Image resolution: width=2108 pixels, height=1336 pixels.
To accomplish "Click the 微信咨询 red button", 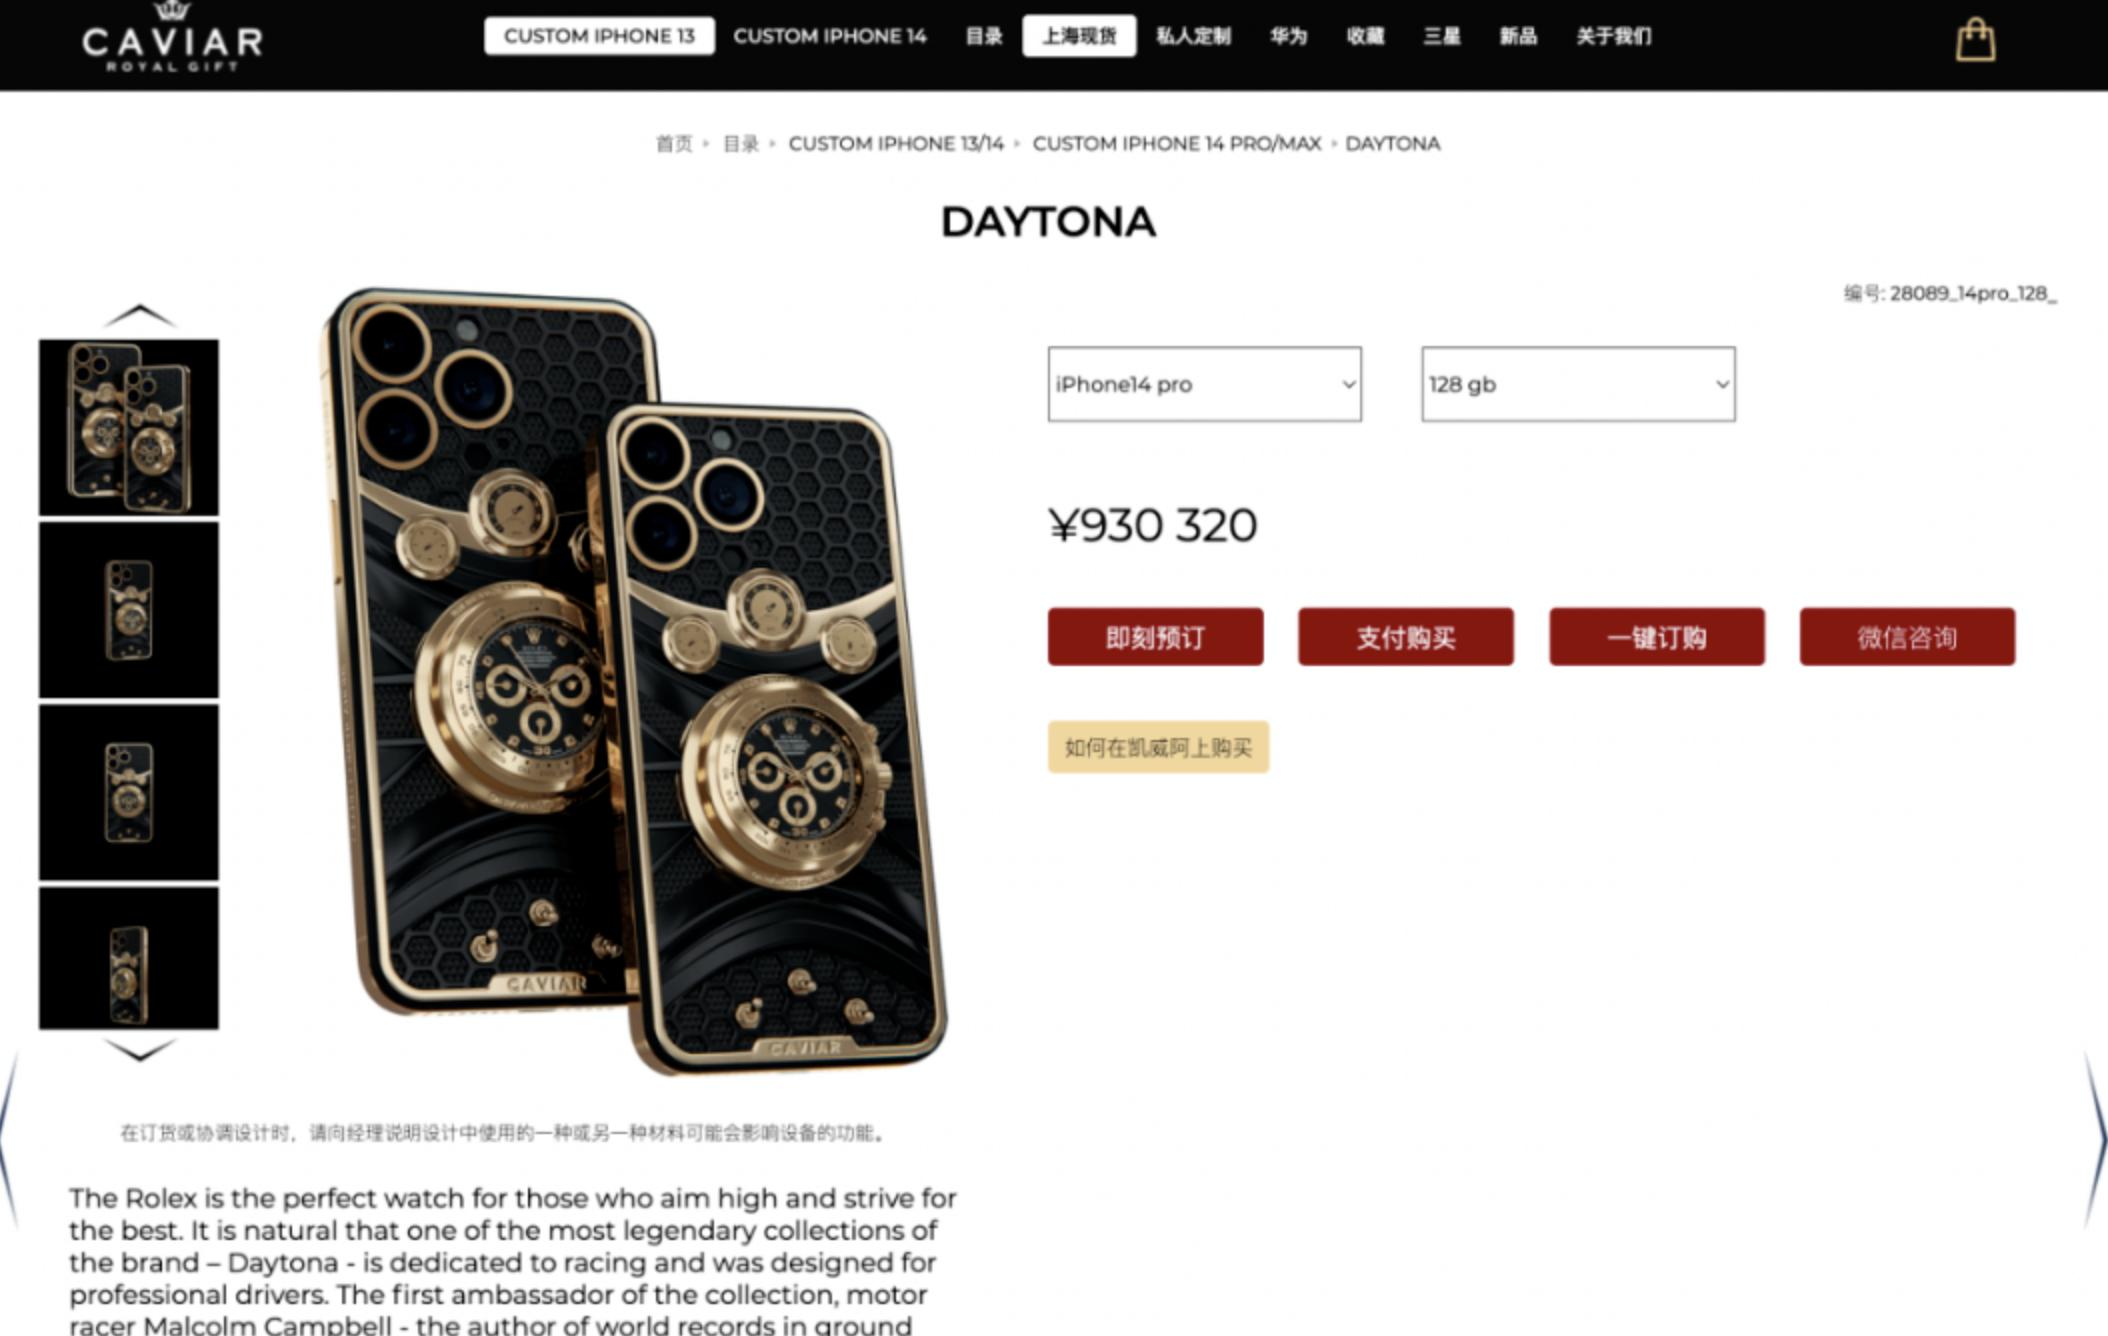I will (1907, 637).
